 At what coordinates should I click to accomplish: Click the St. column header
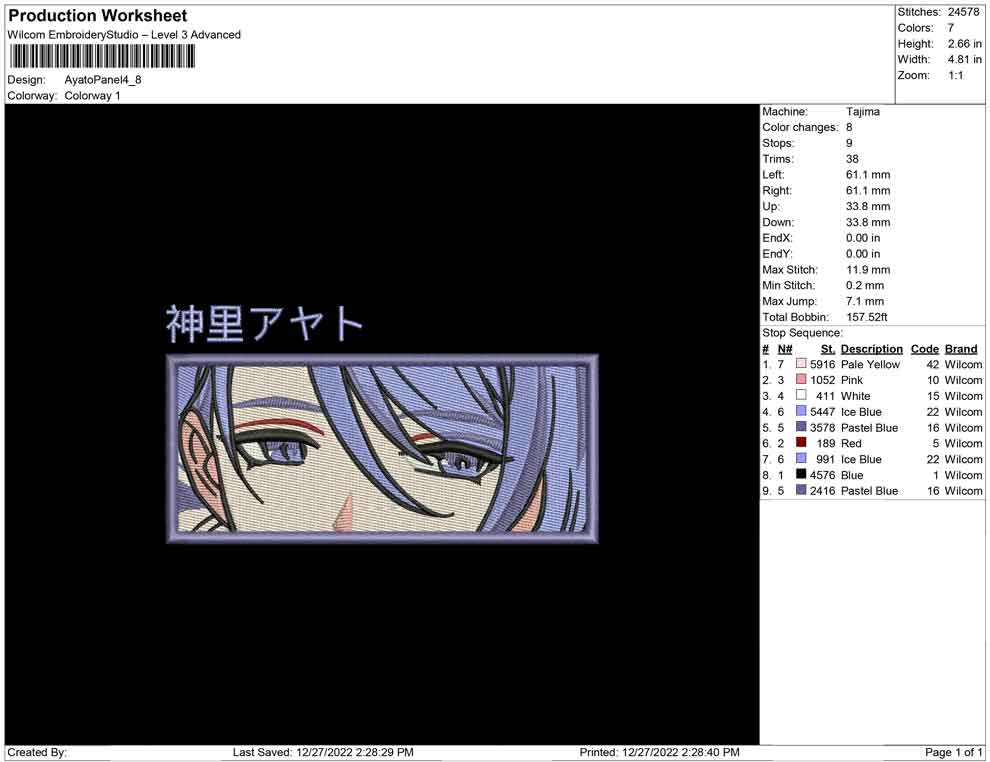828,349
